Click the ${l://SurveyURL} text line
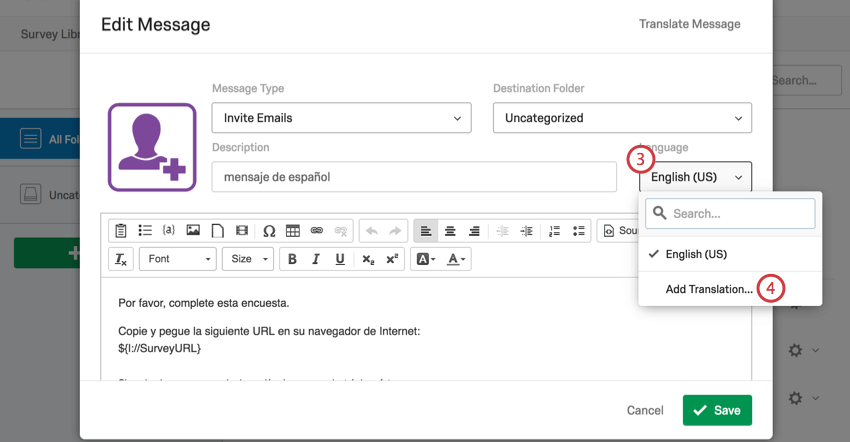This screenshot has width=850, height=442. 159,348
